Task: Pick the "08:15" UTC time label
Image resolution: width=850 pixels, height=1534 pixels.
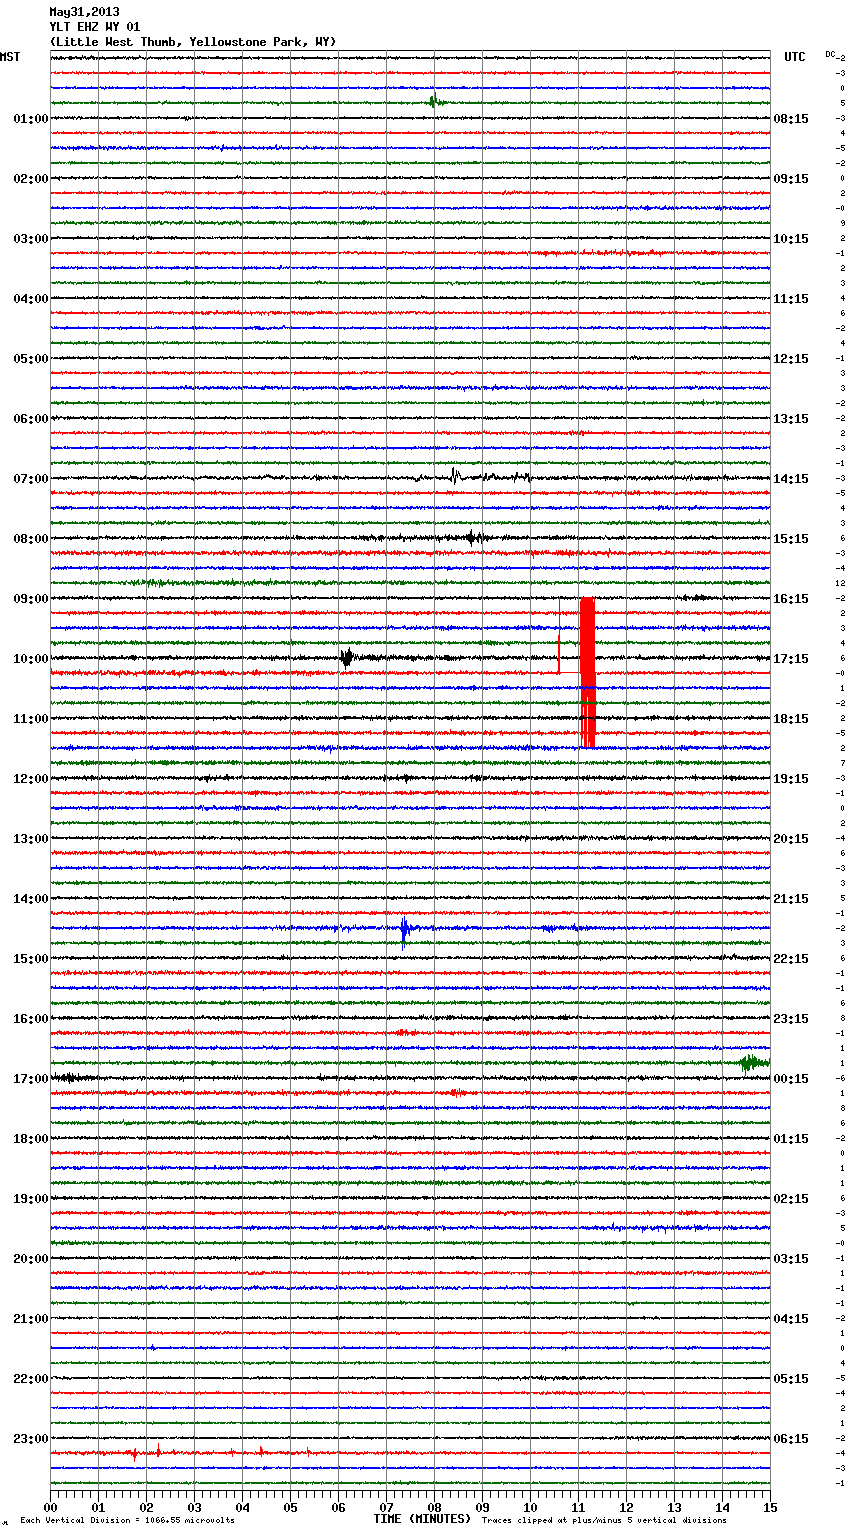Action: click(x=791, y=119)
